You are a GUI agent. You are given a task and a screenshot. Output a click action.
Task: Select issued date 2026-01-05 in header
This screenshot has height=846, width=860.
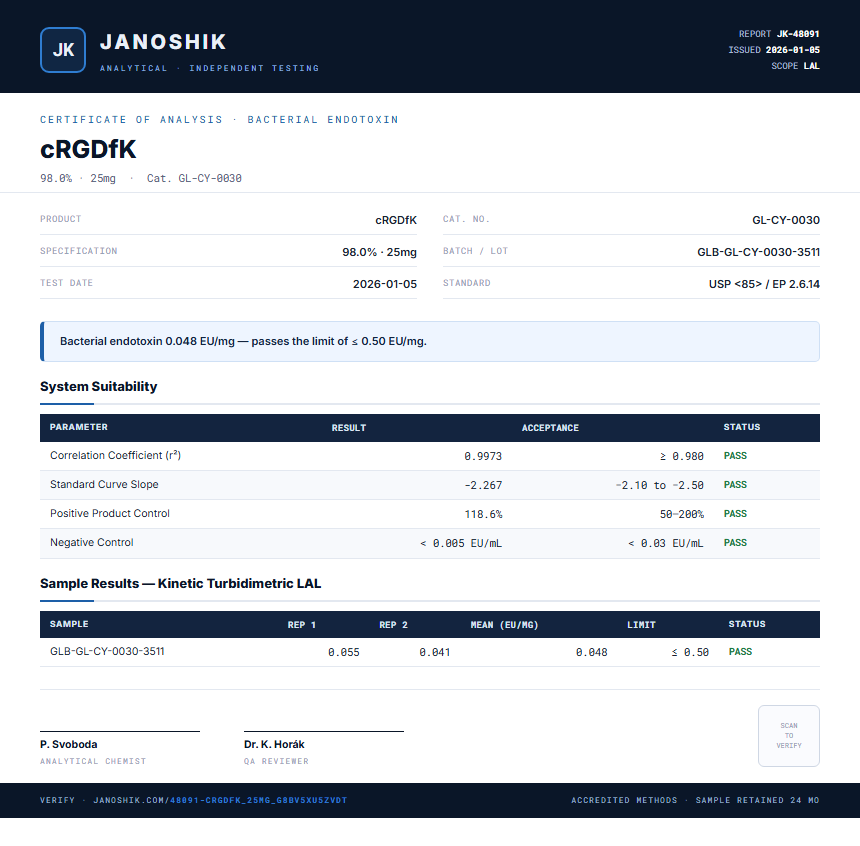click(793, 50)
